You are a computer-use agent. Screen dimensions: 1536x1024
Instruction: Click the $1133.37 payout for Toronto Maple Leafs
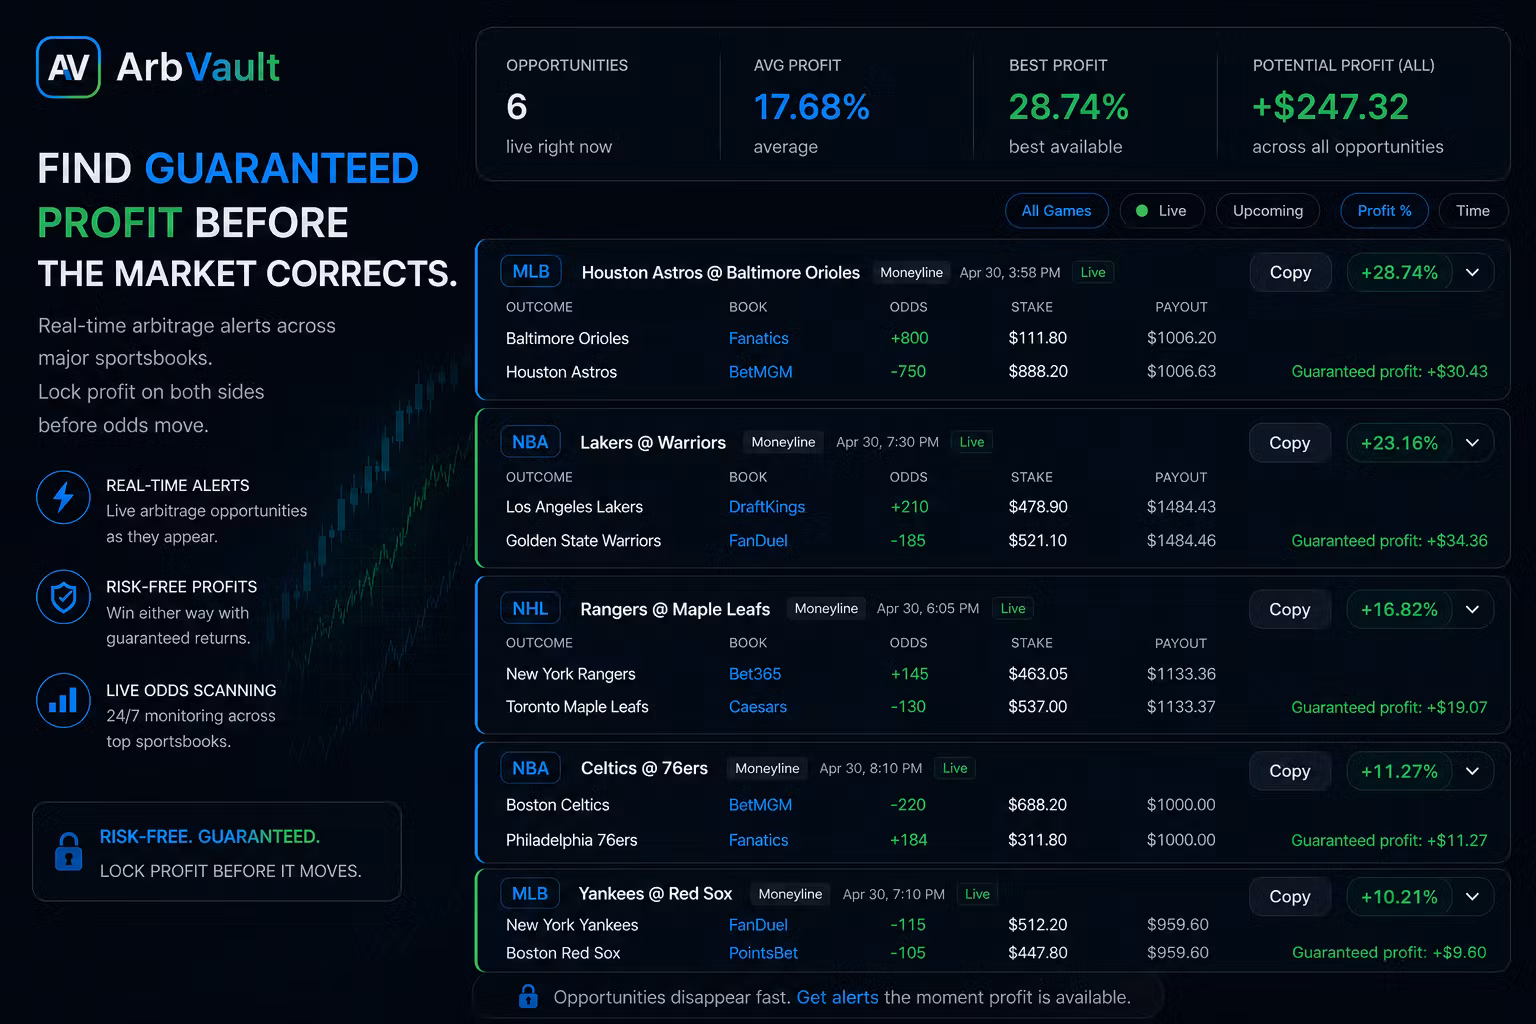(1181, 707)
